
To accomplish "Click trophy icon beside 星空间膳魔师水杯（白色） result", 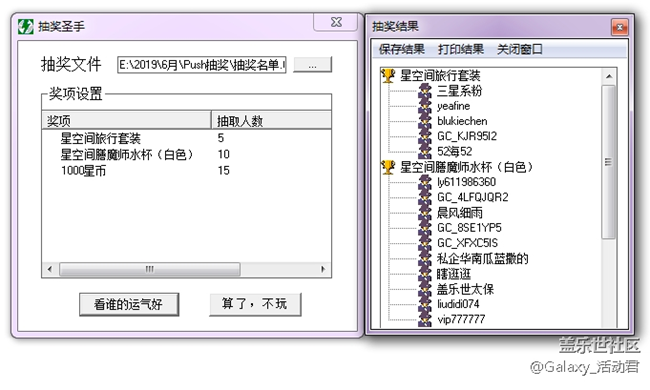I will tap(388, 167).
